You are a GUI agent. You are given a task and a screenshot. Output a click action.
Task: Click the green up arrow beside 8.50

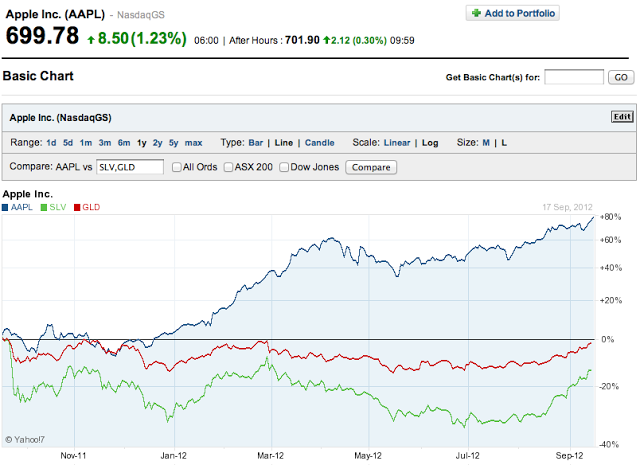coord(91,40)
